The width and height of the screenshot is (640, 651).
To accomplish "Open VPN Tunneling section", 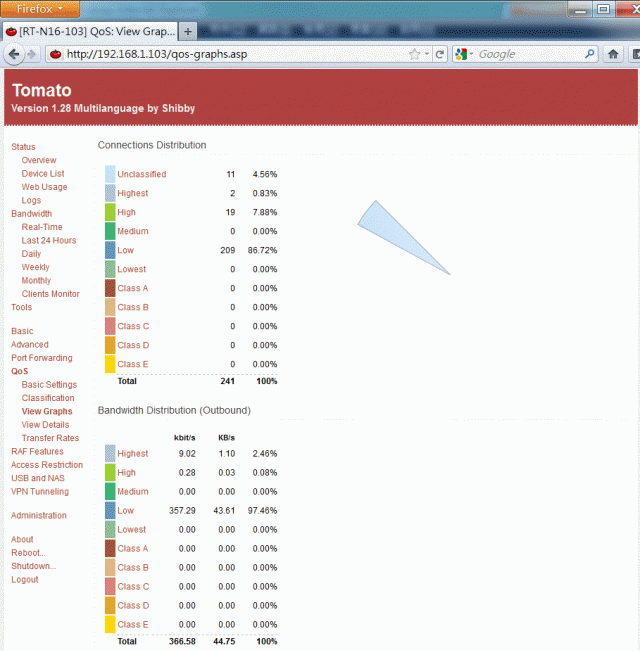I will [x=40, y=491].
